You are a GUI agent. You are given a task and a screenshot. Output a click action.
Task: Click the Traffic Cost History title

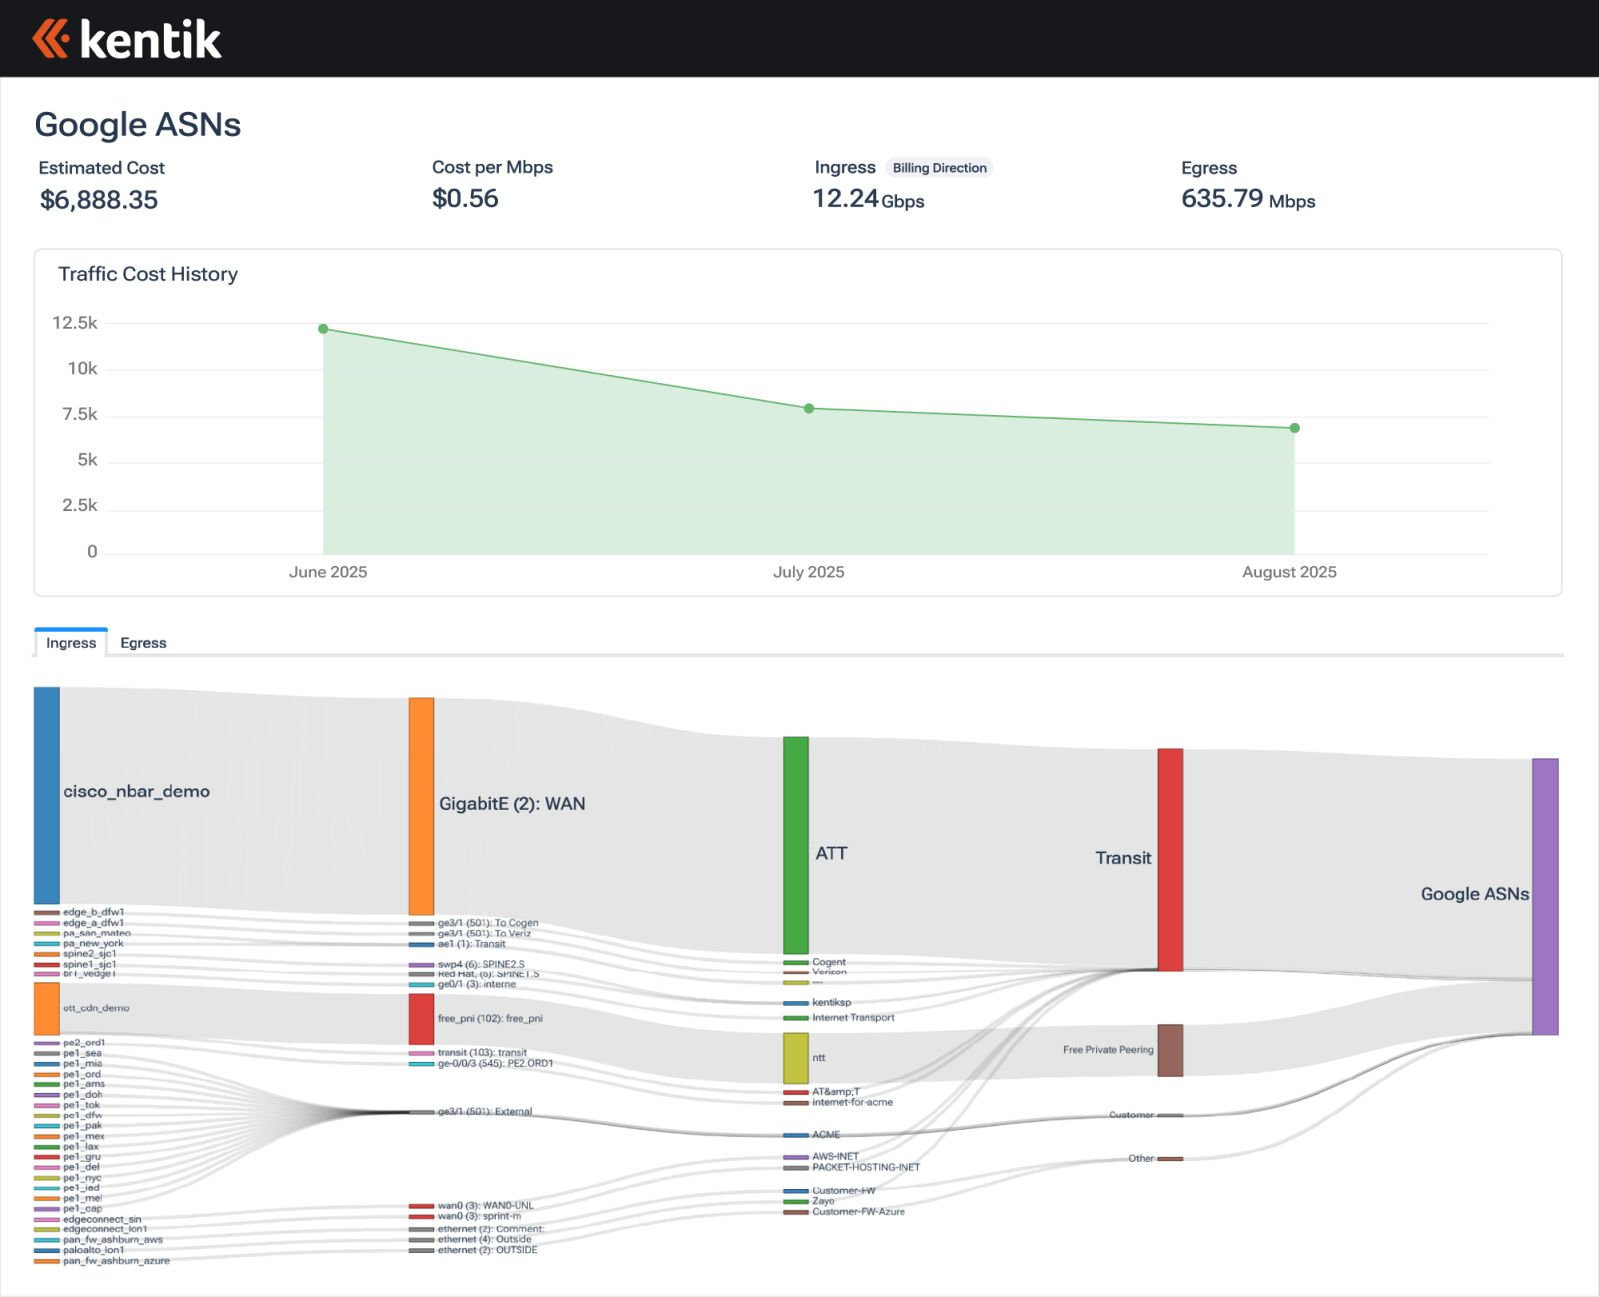click(x=148, y=274)
